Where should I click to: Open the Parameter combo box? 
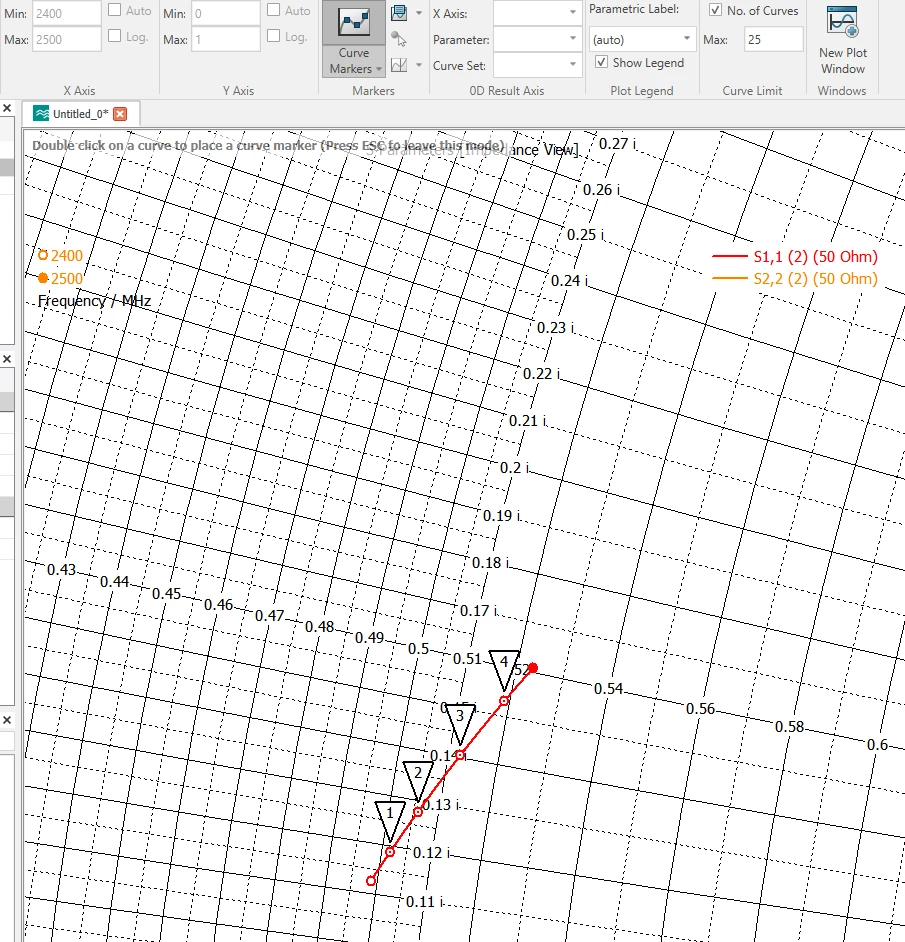coord(537,39)
